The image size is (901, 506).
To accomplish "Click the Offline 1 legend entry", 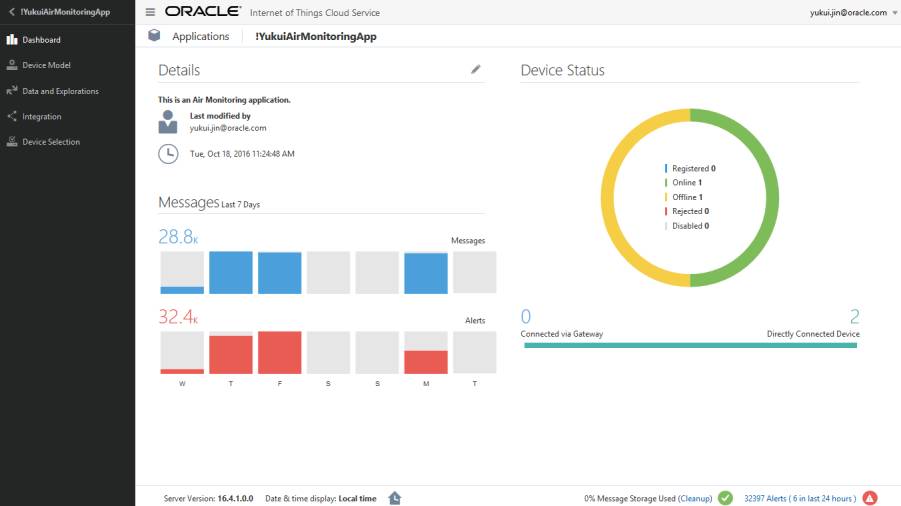I will coord(684,197).
